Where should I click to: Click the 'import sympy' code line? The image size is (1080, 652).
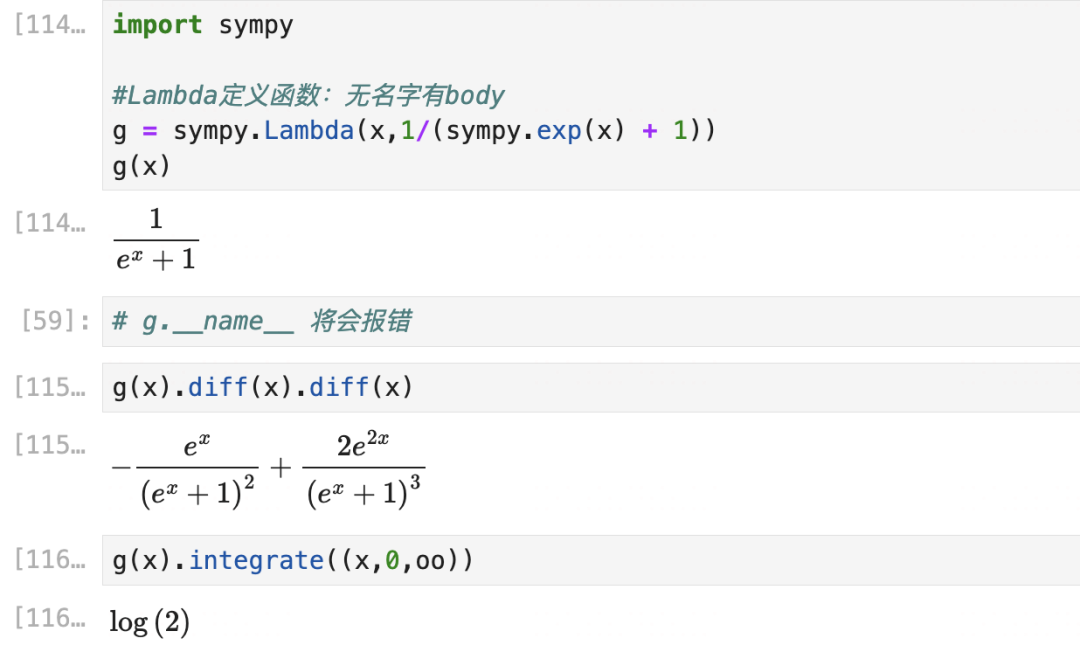tap(203, 25)
